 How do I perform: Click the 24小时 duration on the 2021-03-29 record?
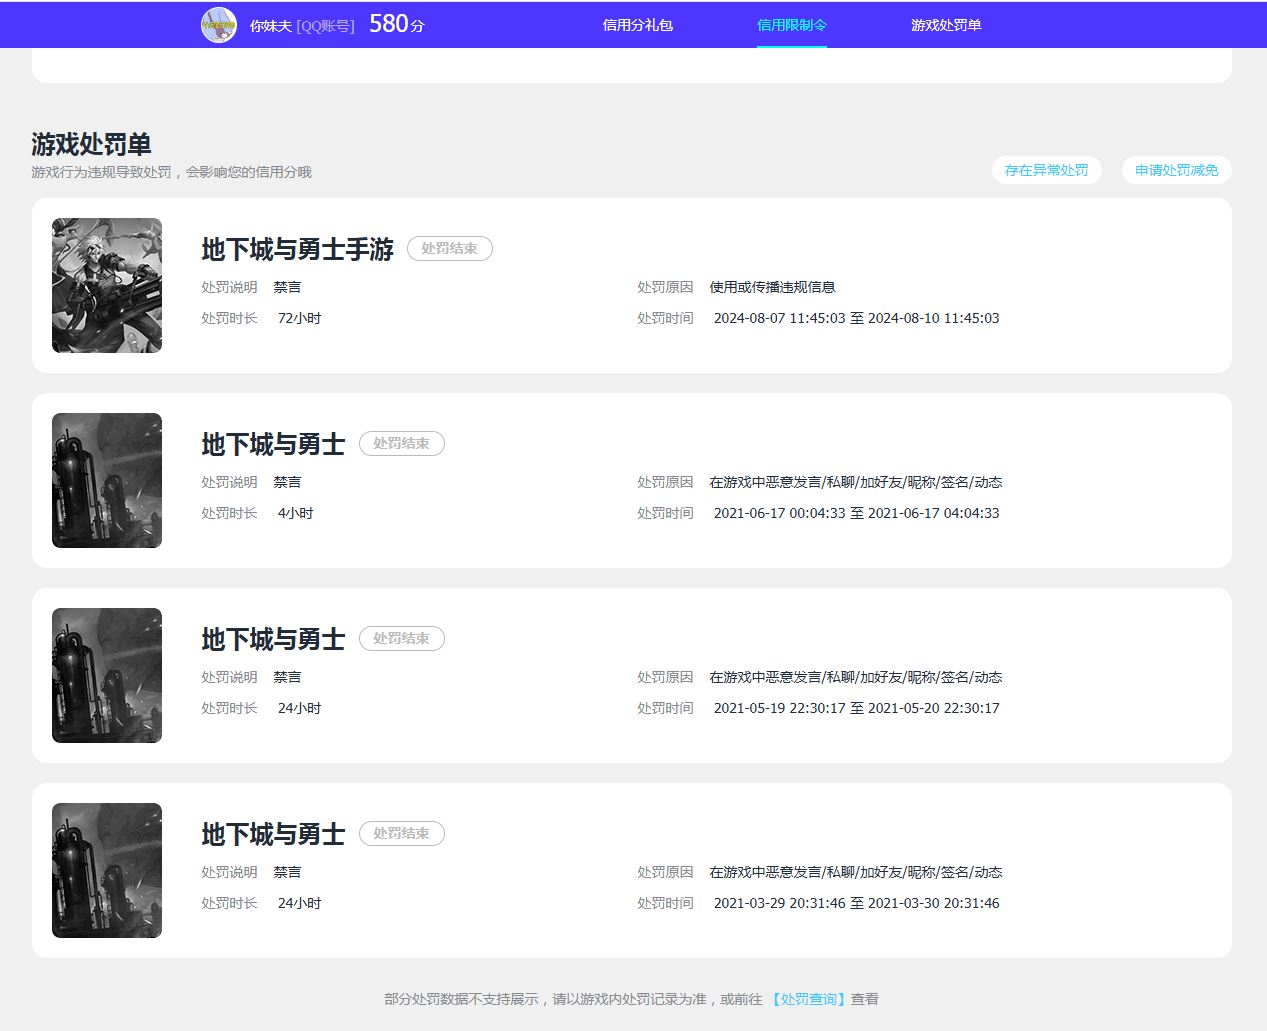coord(299,903)
